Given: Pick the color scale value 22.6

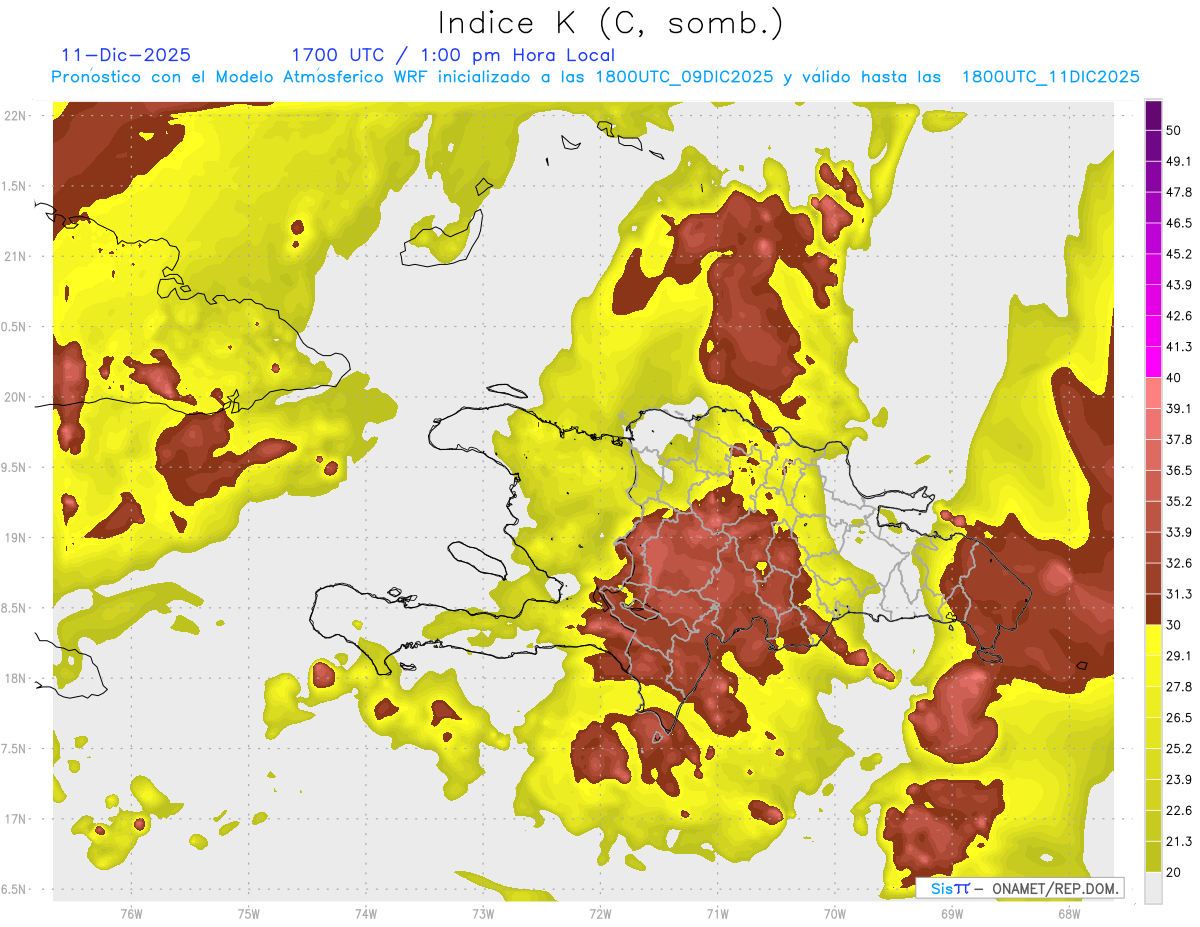Looking at the screenshot, I should coord(1179,811).
